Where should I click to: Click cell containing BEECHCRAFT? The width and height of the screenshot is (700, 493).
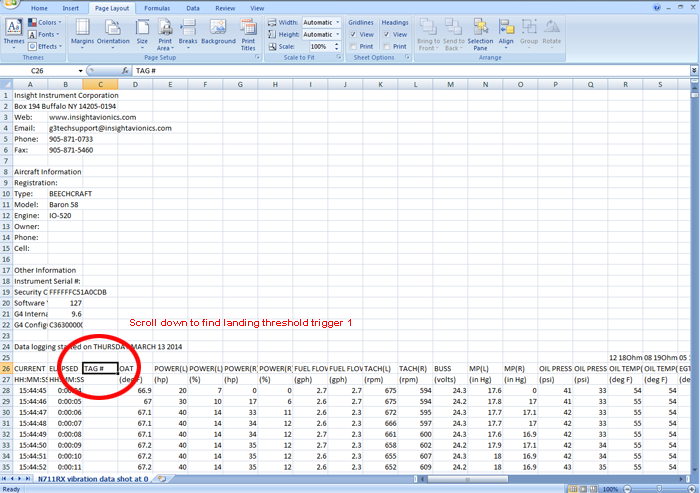[65, 193]
